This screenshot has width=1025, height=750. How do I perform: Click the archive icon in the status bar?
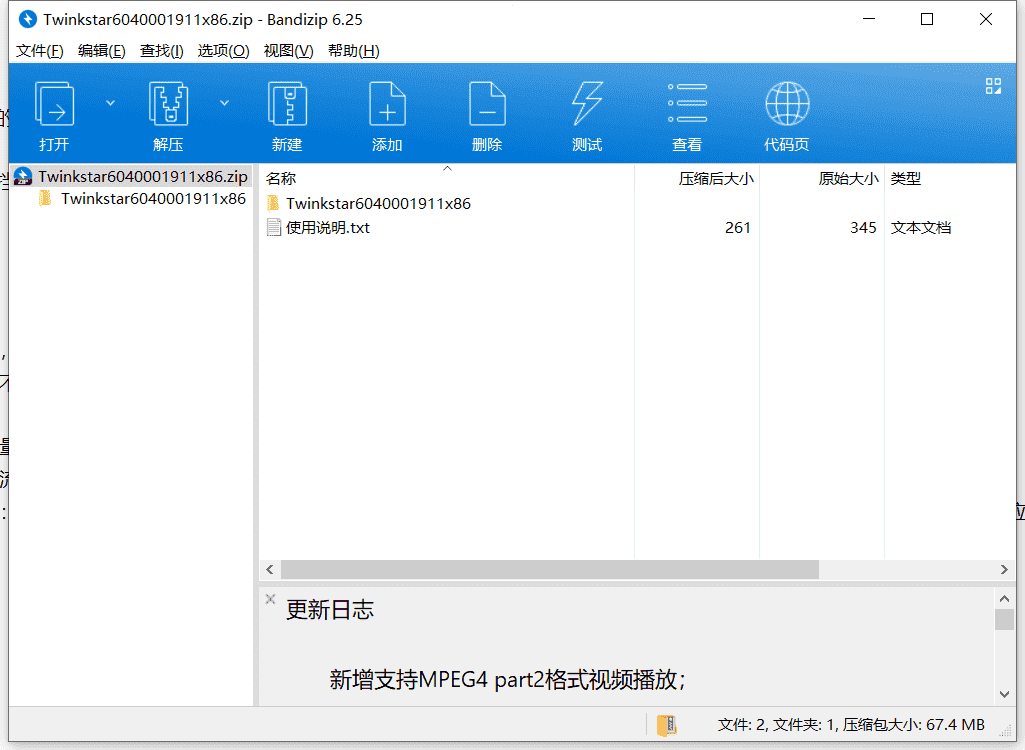(666, 724)
